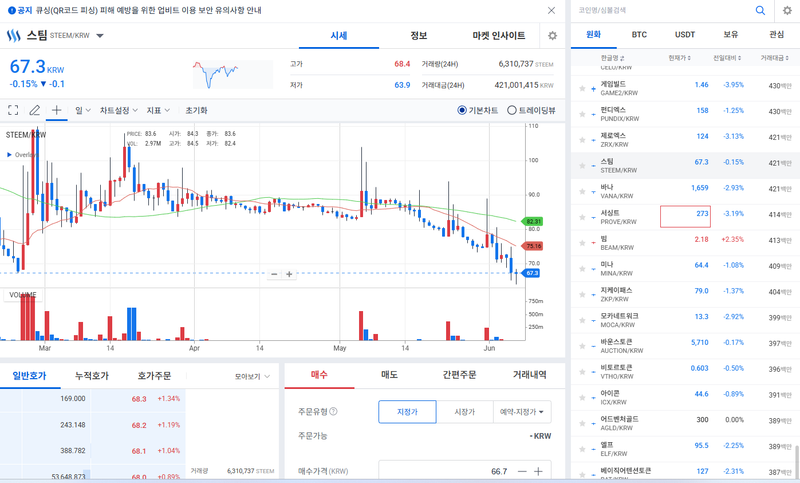Open the 모아보기 dropdown in the order book

point(252,376)
